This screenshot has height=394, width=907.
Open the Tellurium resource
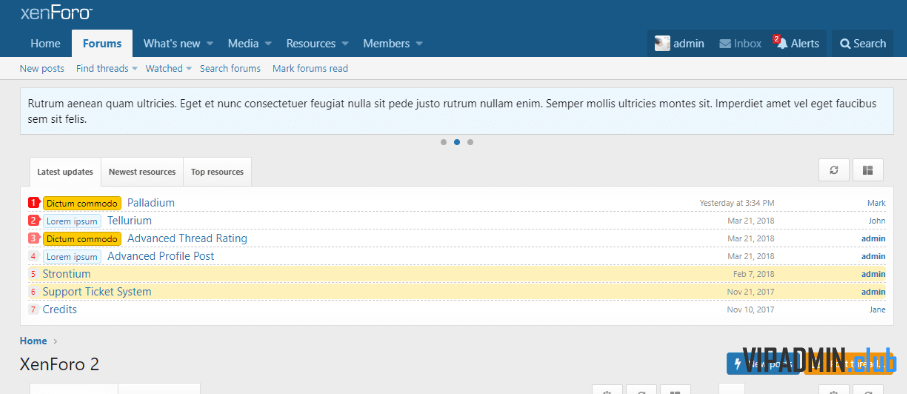[130, 220]
